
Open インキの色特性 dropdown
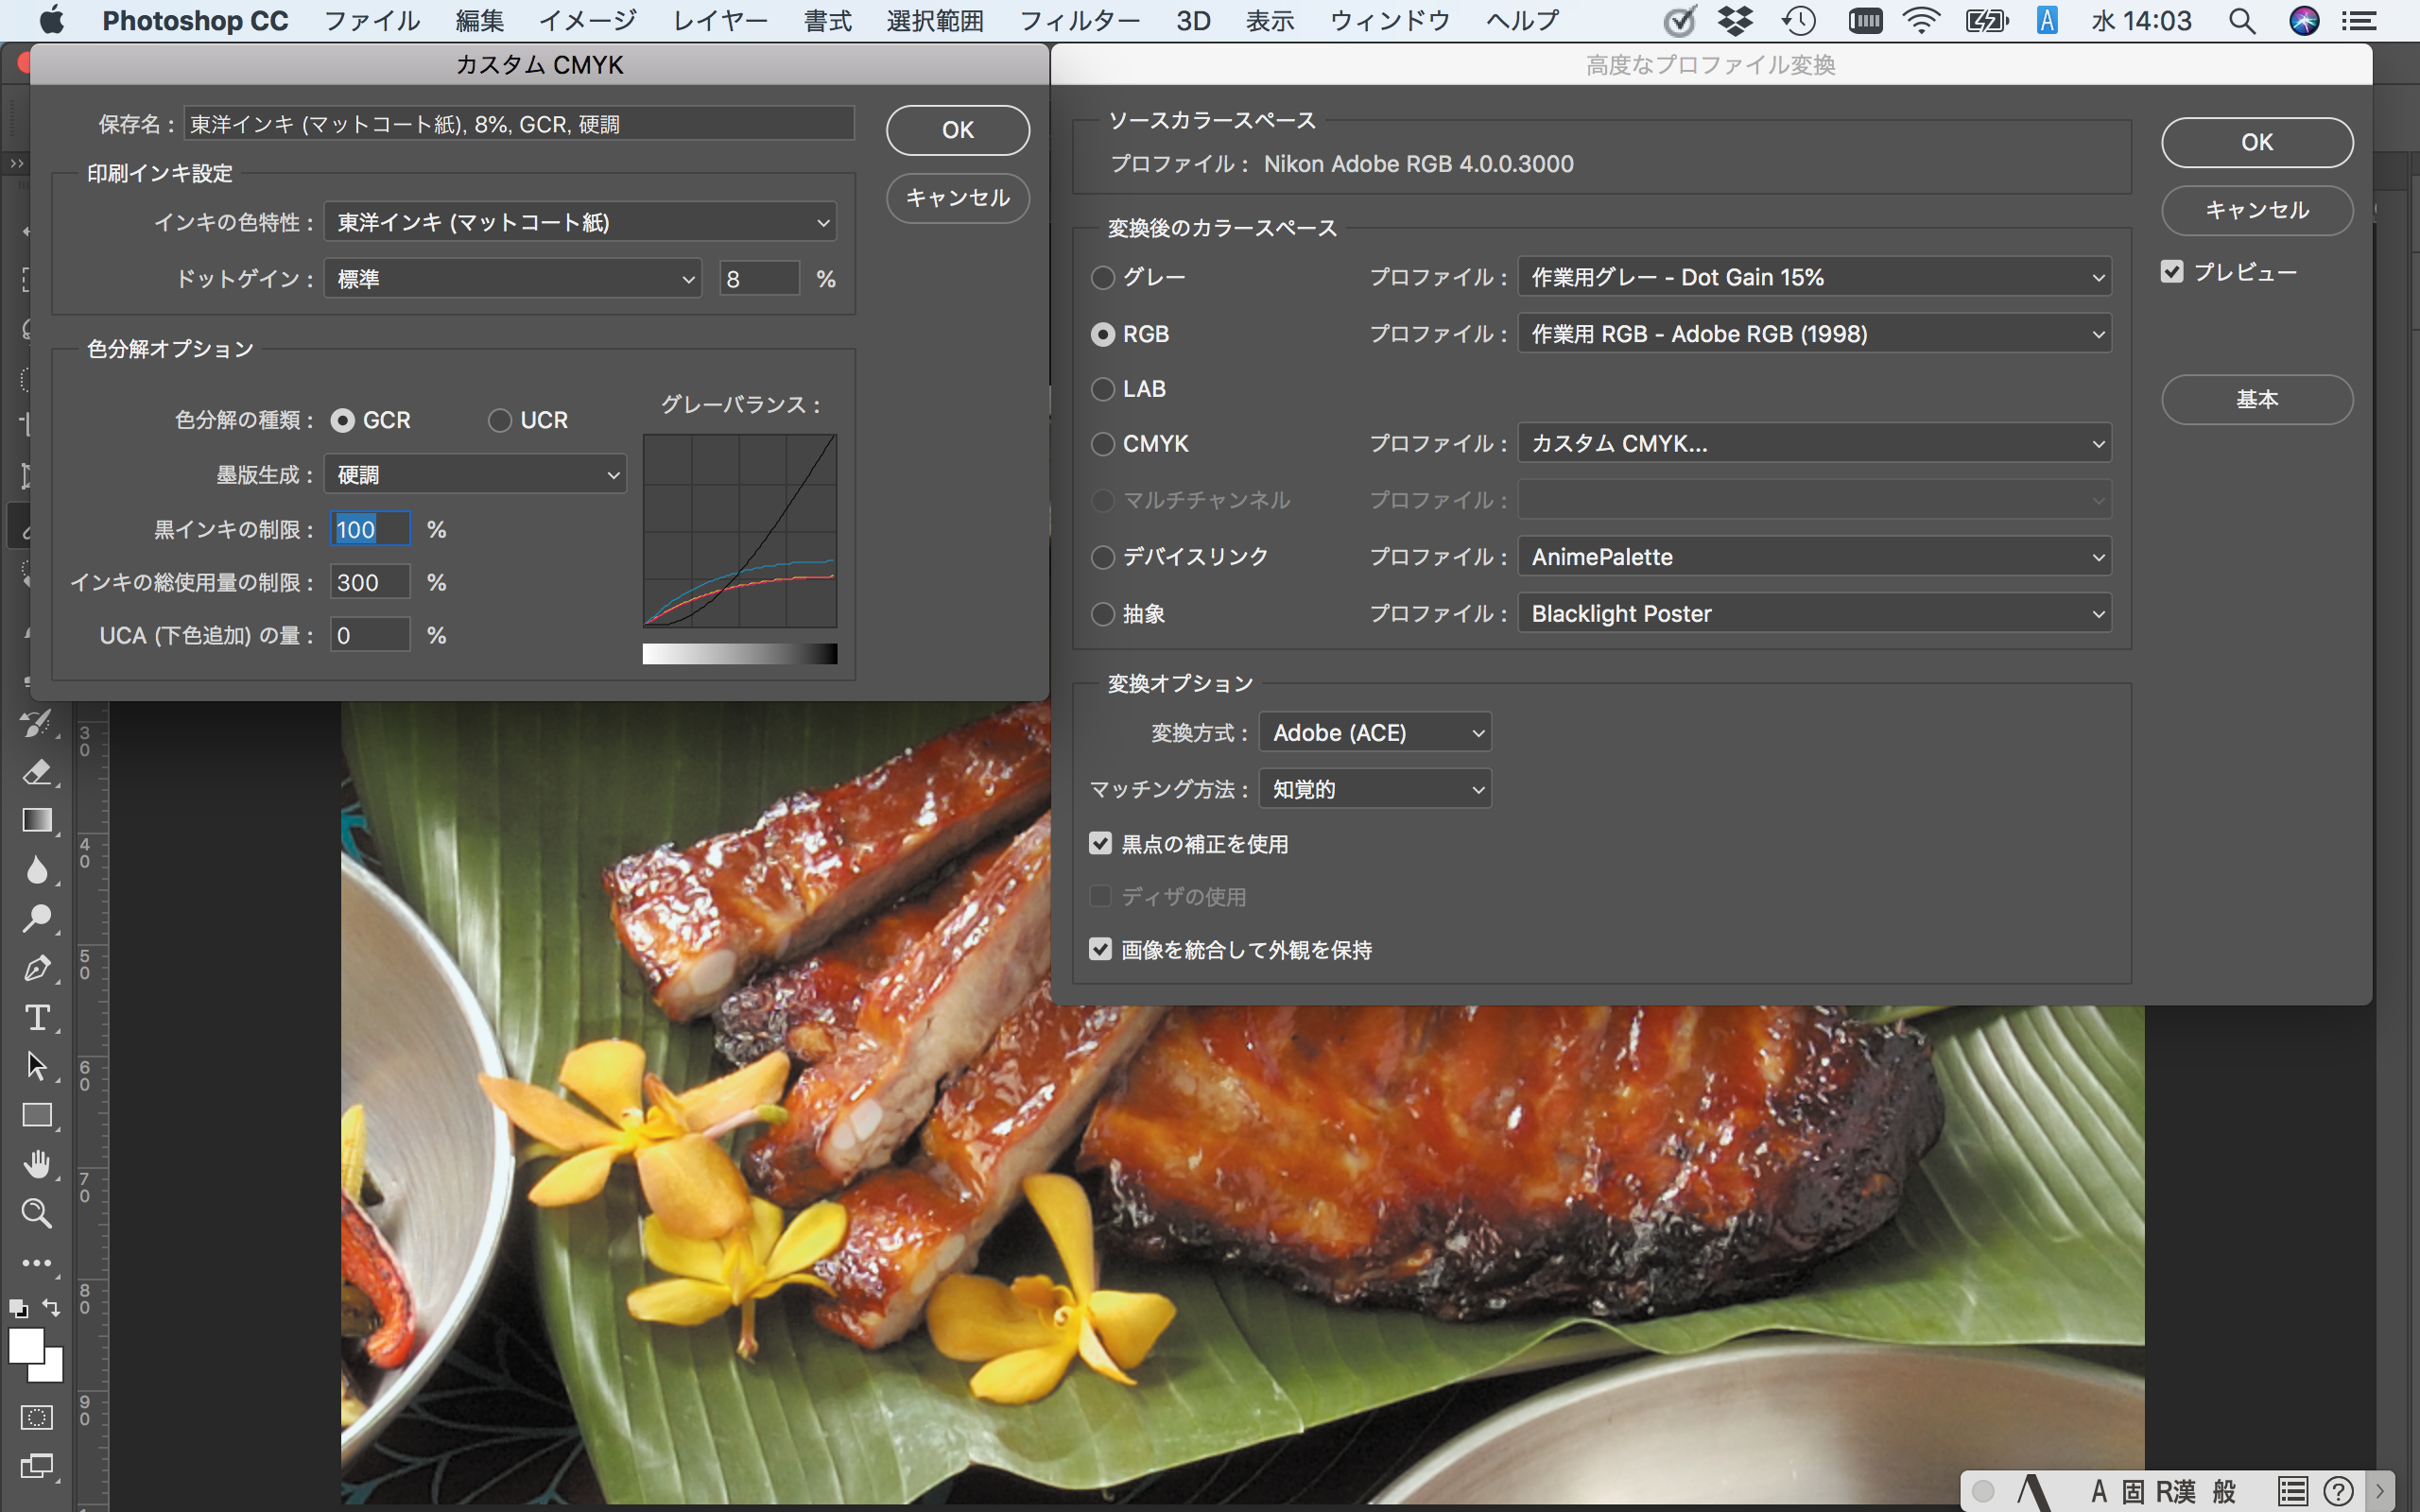pos(580,222)
